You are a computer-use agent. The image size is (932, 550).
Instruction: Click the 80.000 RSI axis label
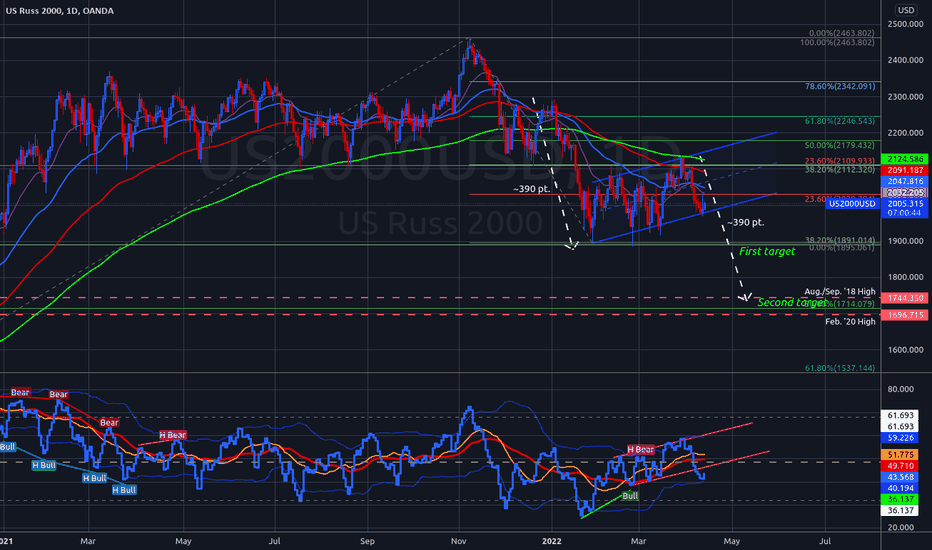click(x=900, y=389)
